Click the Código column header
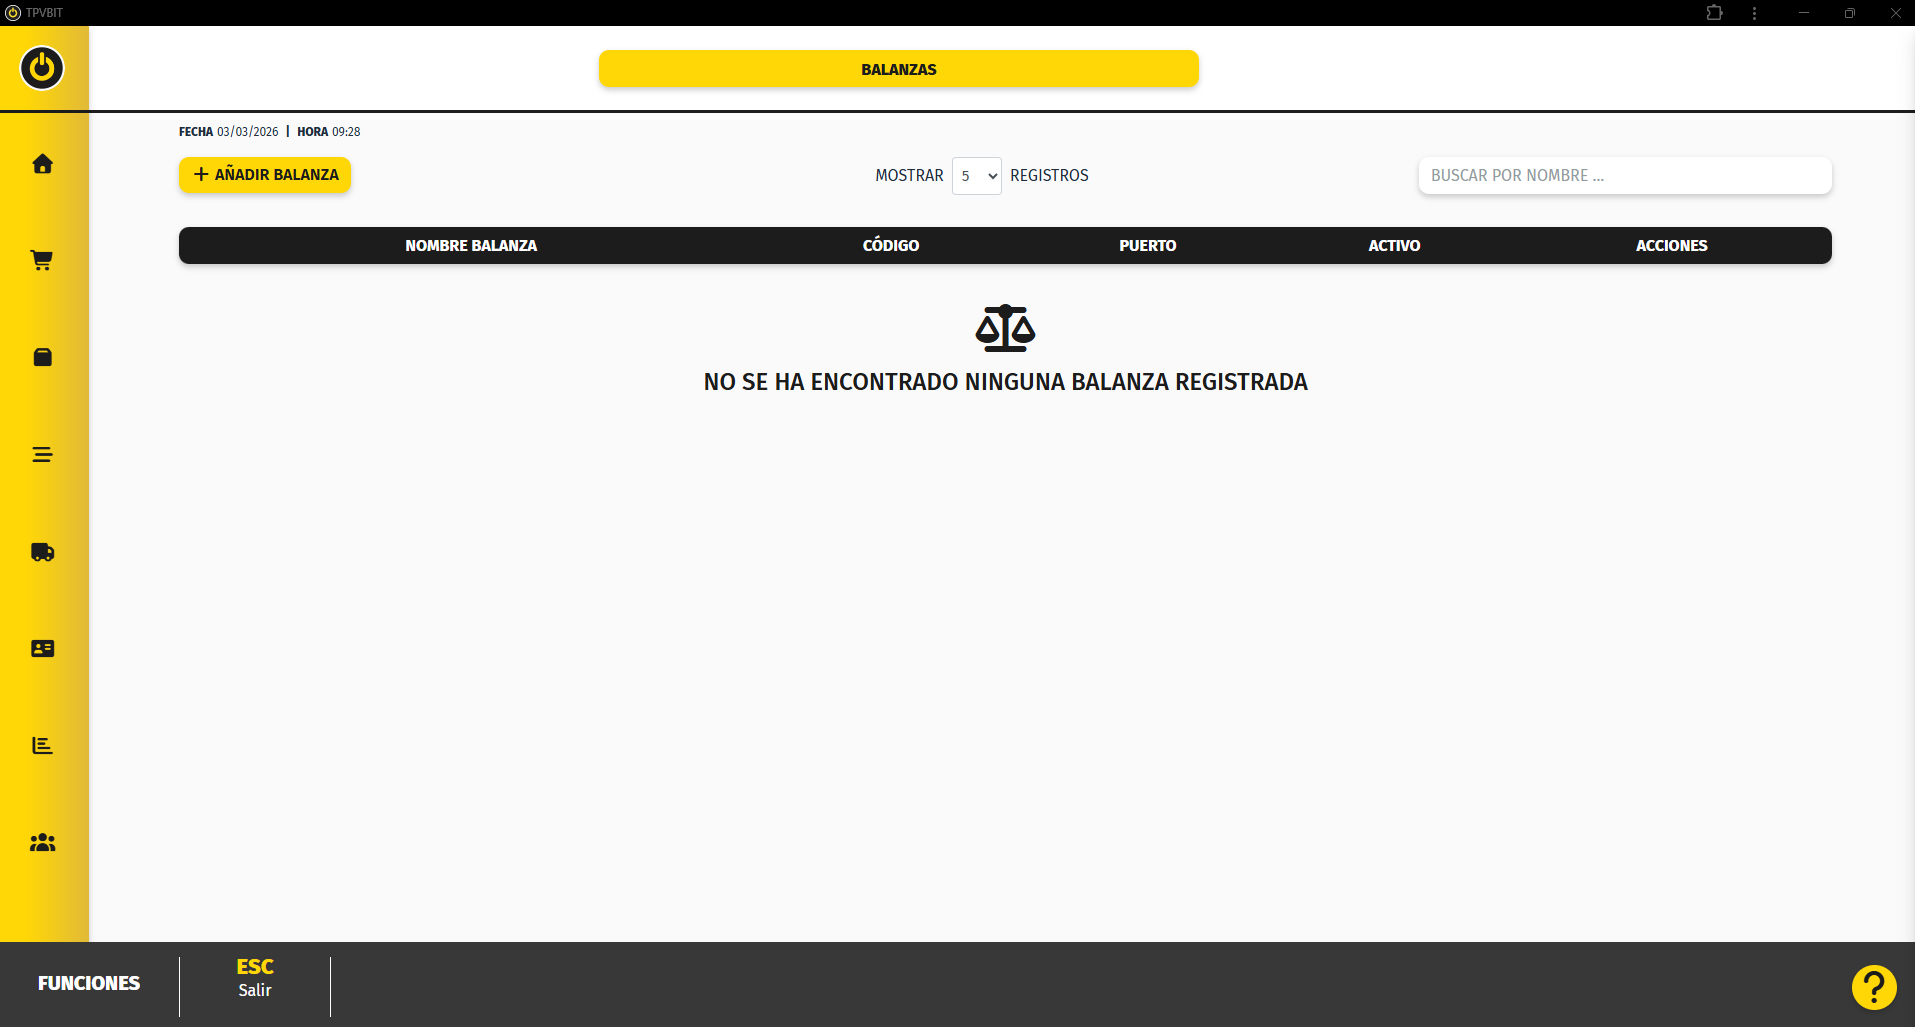Image resolution: width=1915 pixels, height=1027 pixels. point(890,246)
